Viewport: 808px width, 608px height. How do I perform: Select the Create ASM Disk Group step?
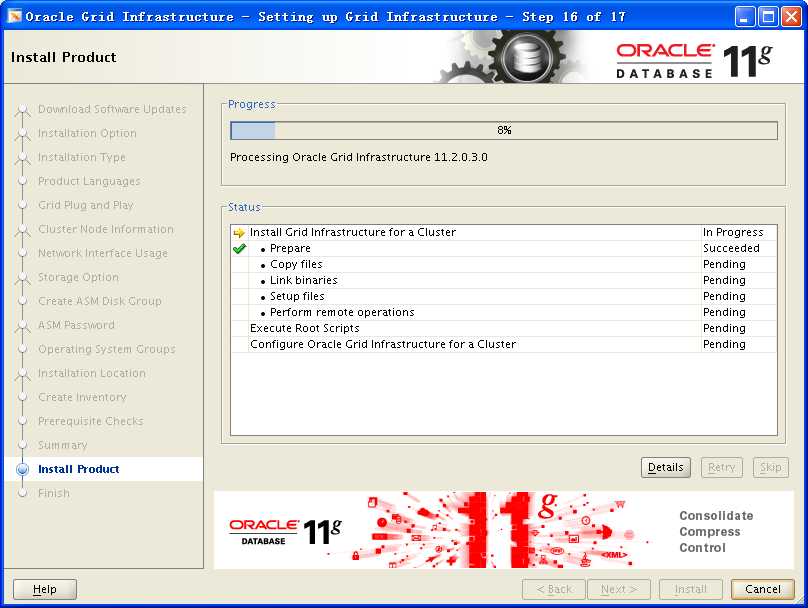[x=99, y=301]
